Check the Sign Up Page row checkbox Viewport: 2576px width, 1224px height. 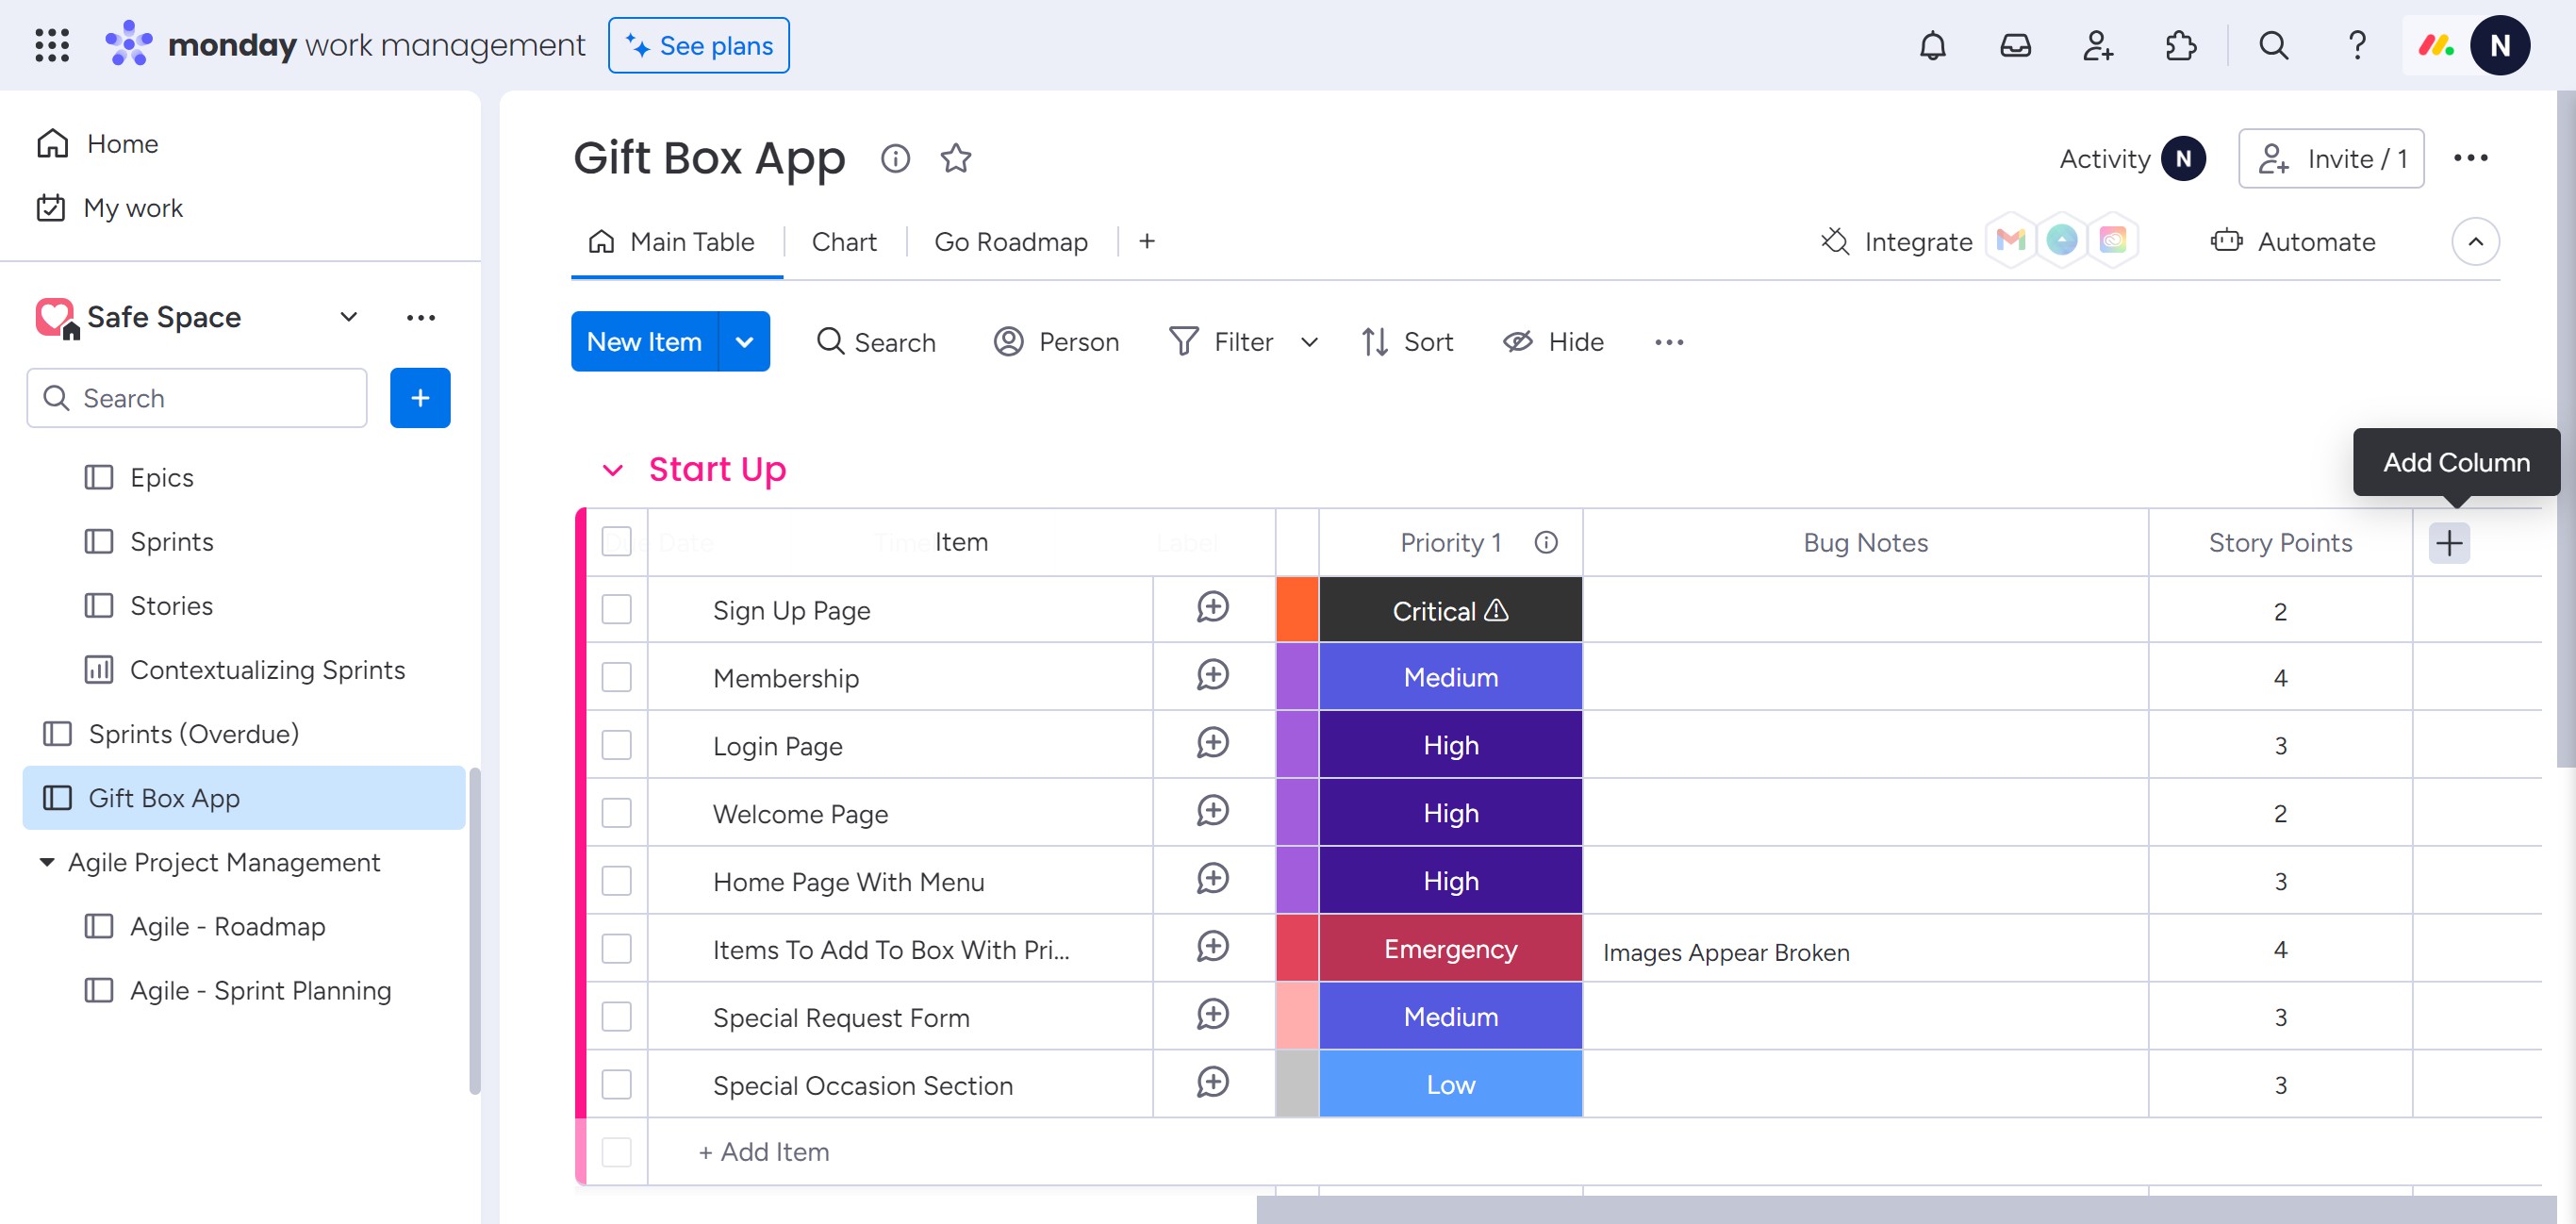pos(617,609)
